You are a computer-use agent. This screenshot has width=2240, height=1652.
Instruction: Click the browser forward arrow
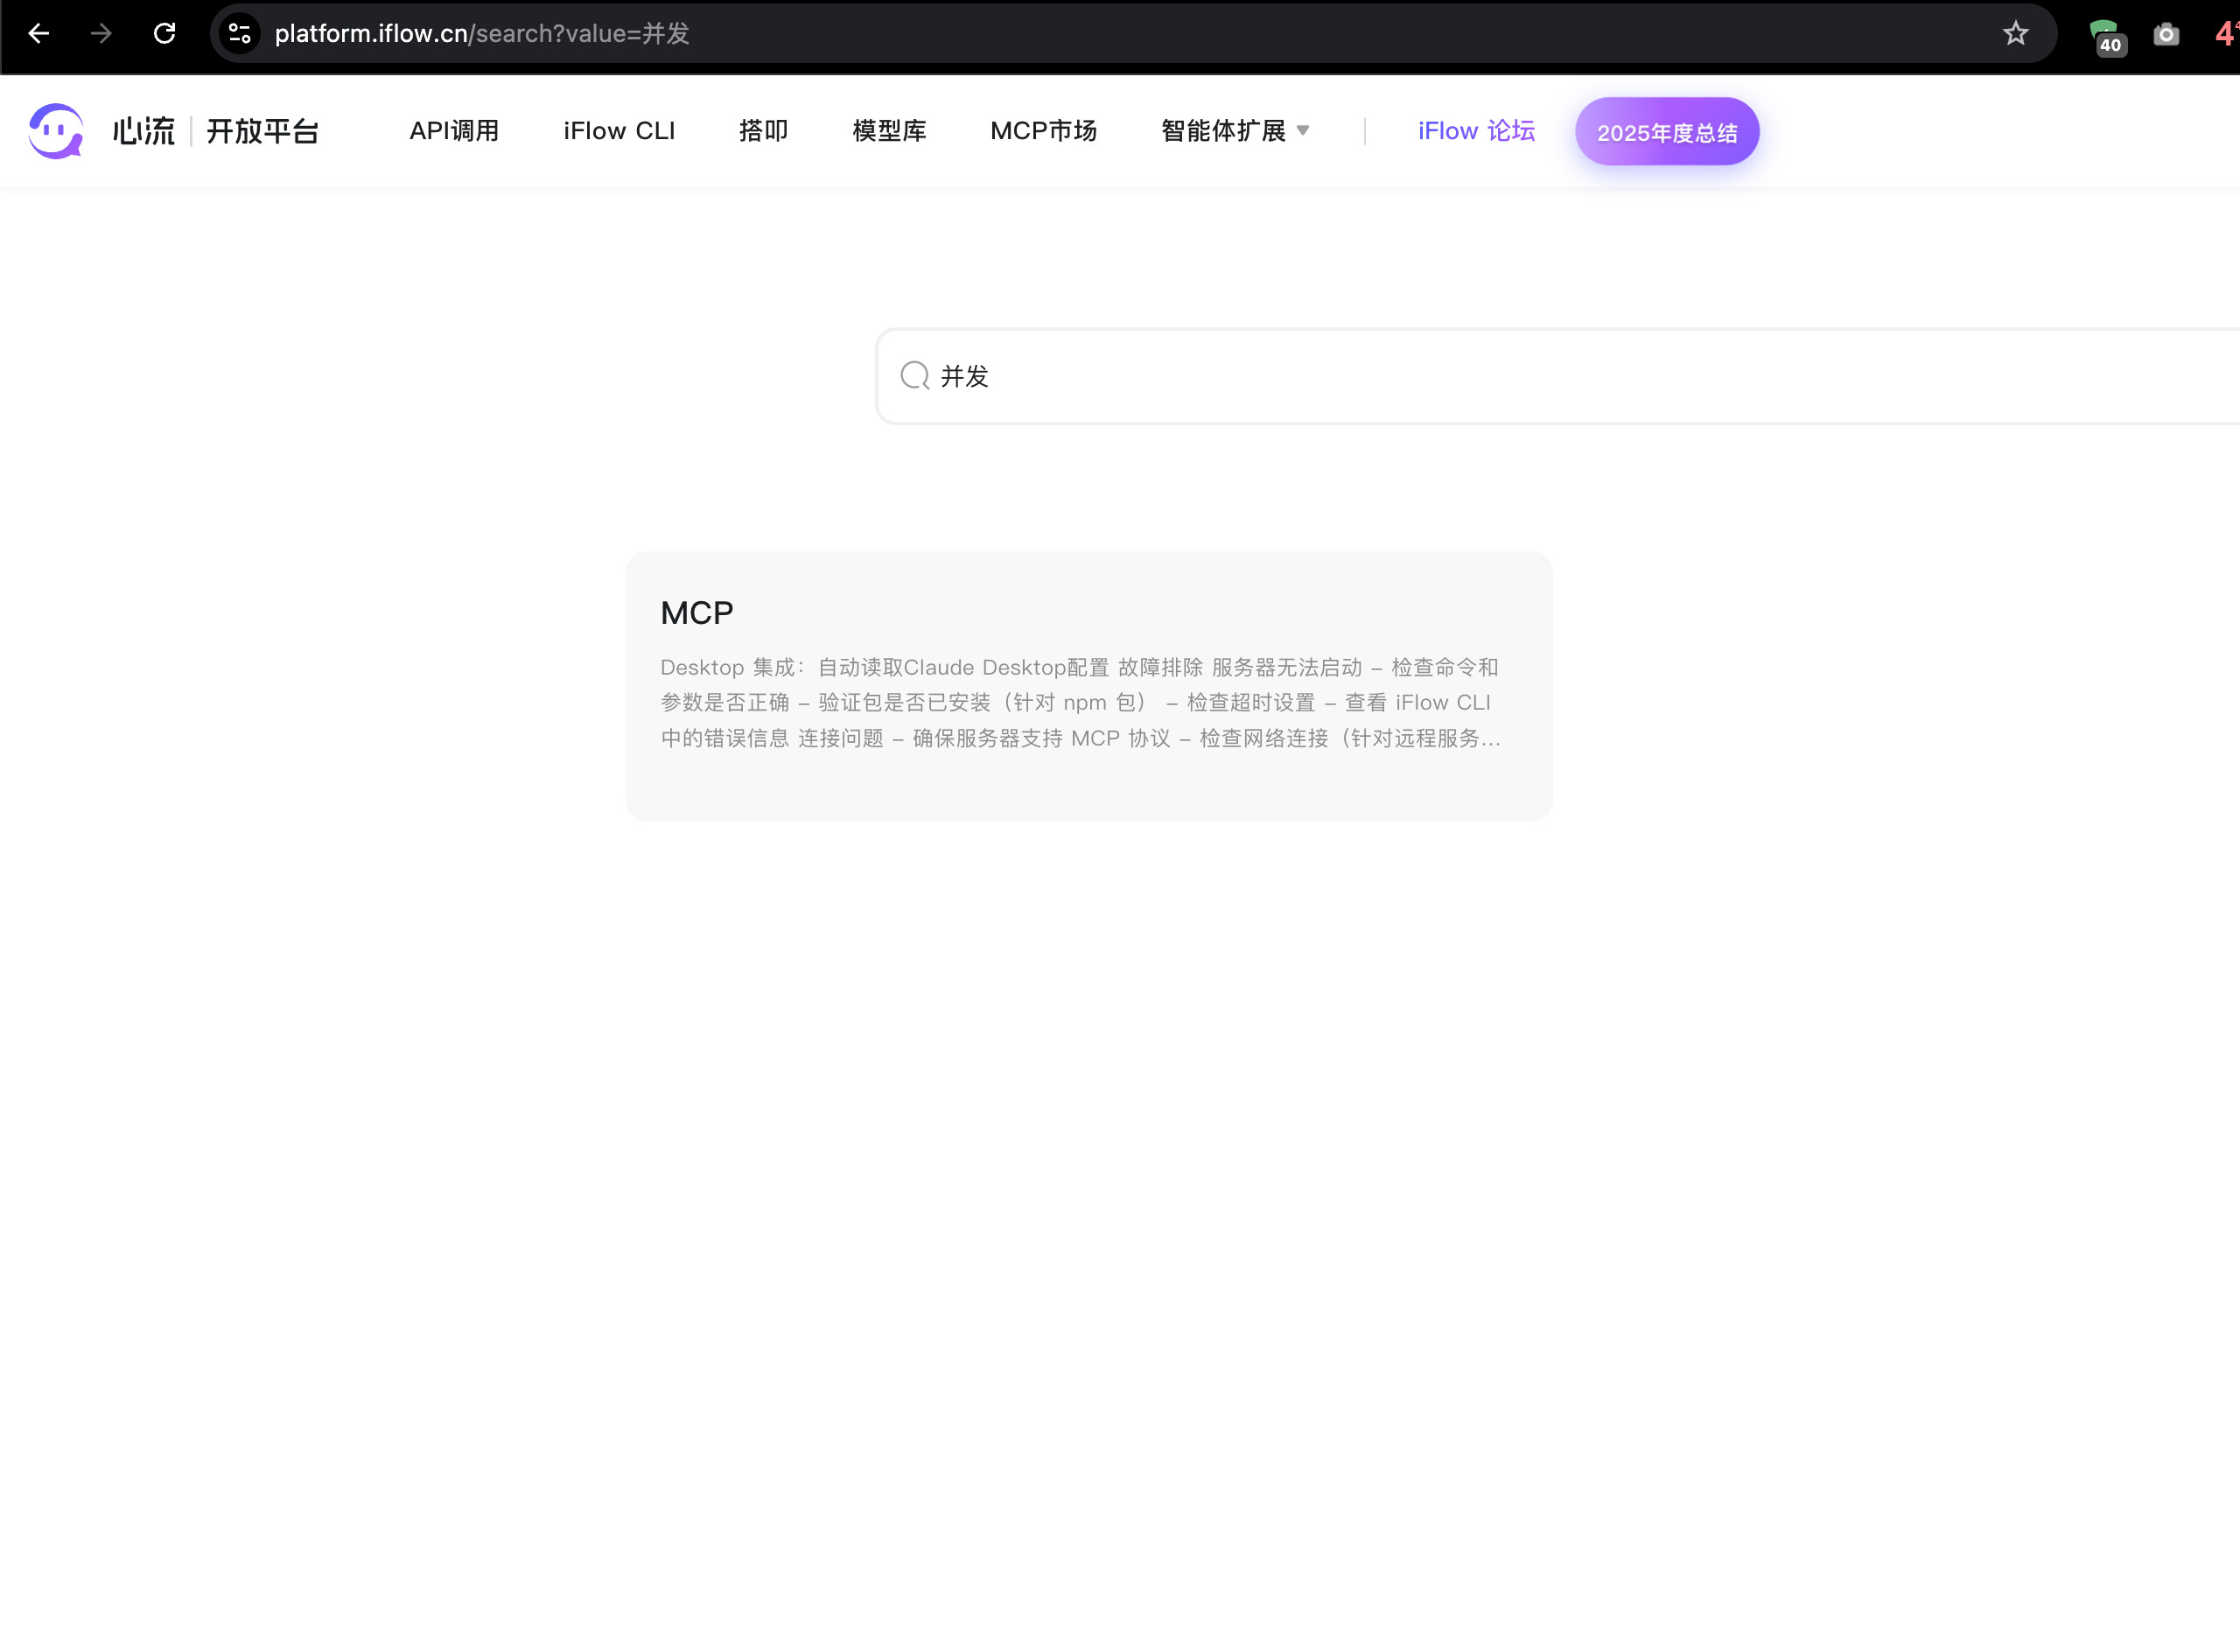coord(101,34)
